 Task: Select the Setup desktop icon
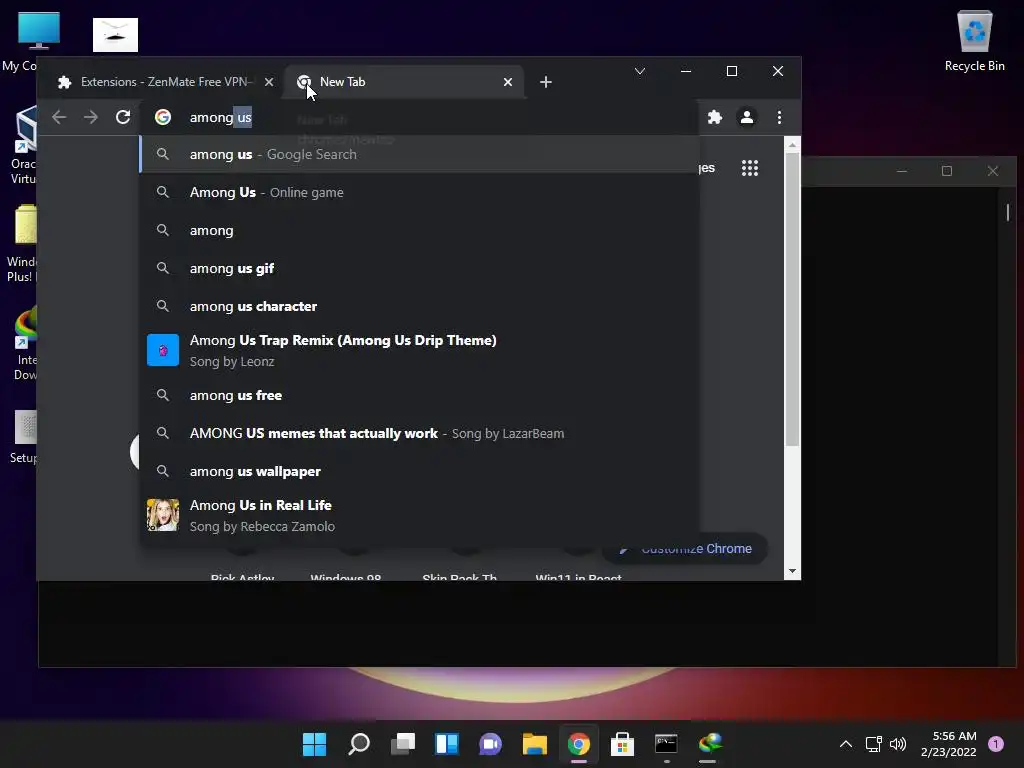[x=25, y=436]
